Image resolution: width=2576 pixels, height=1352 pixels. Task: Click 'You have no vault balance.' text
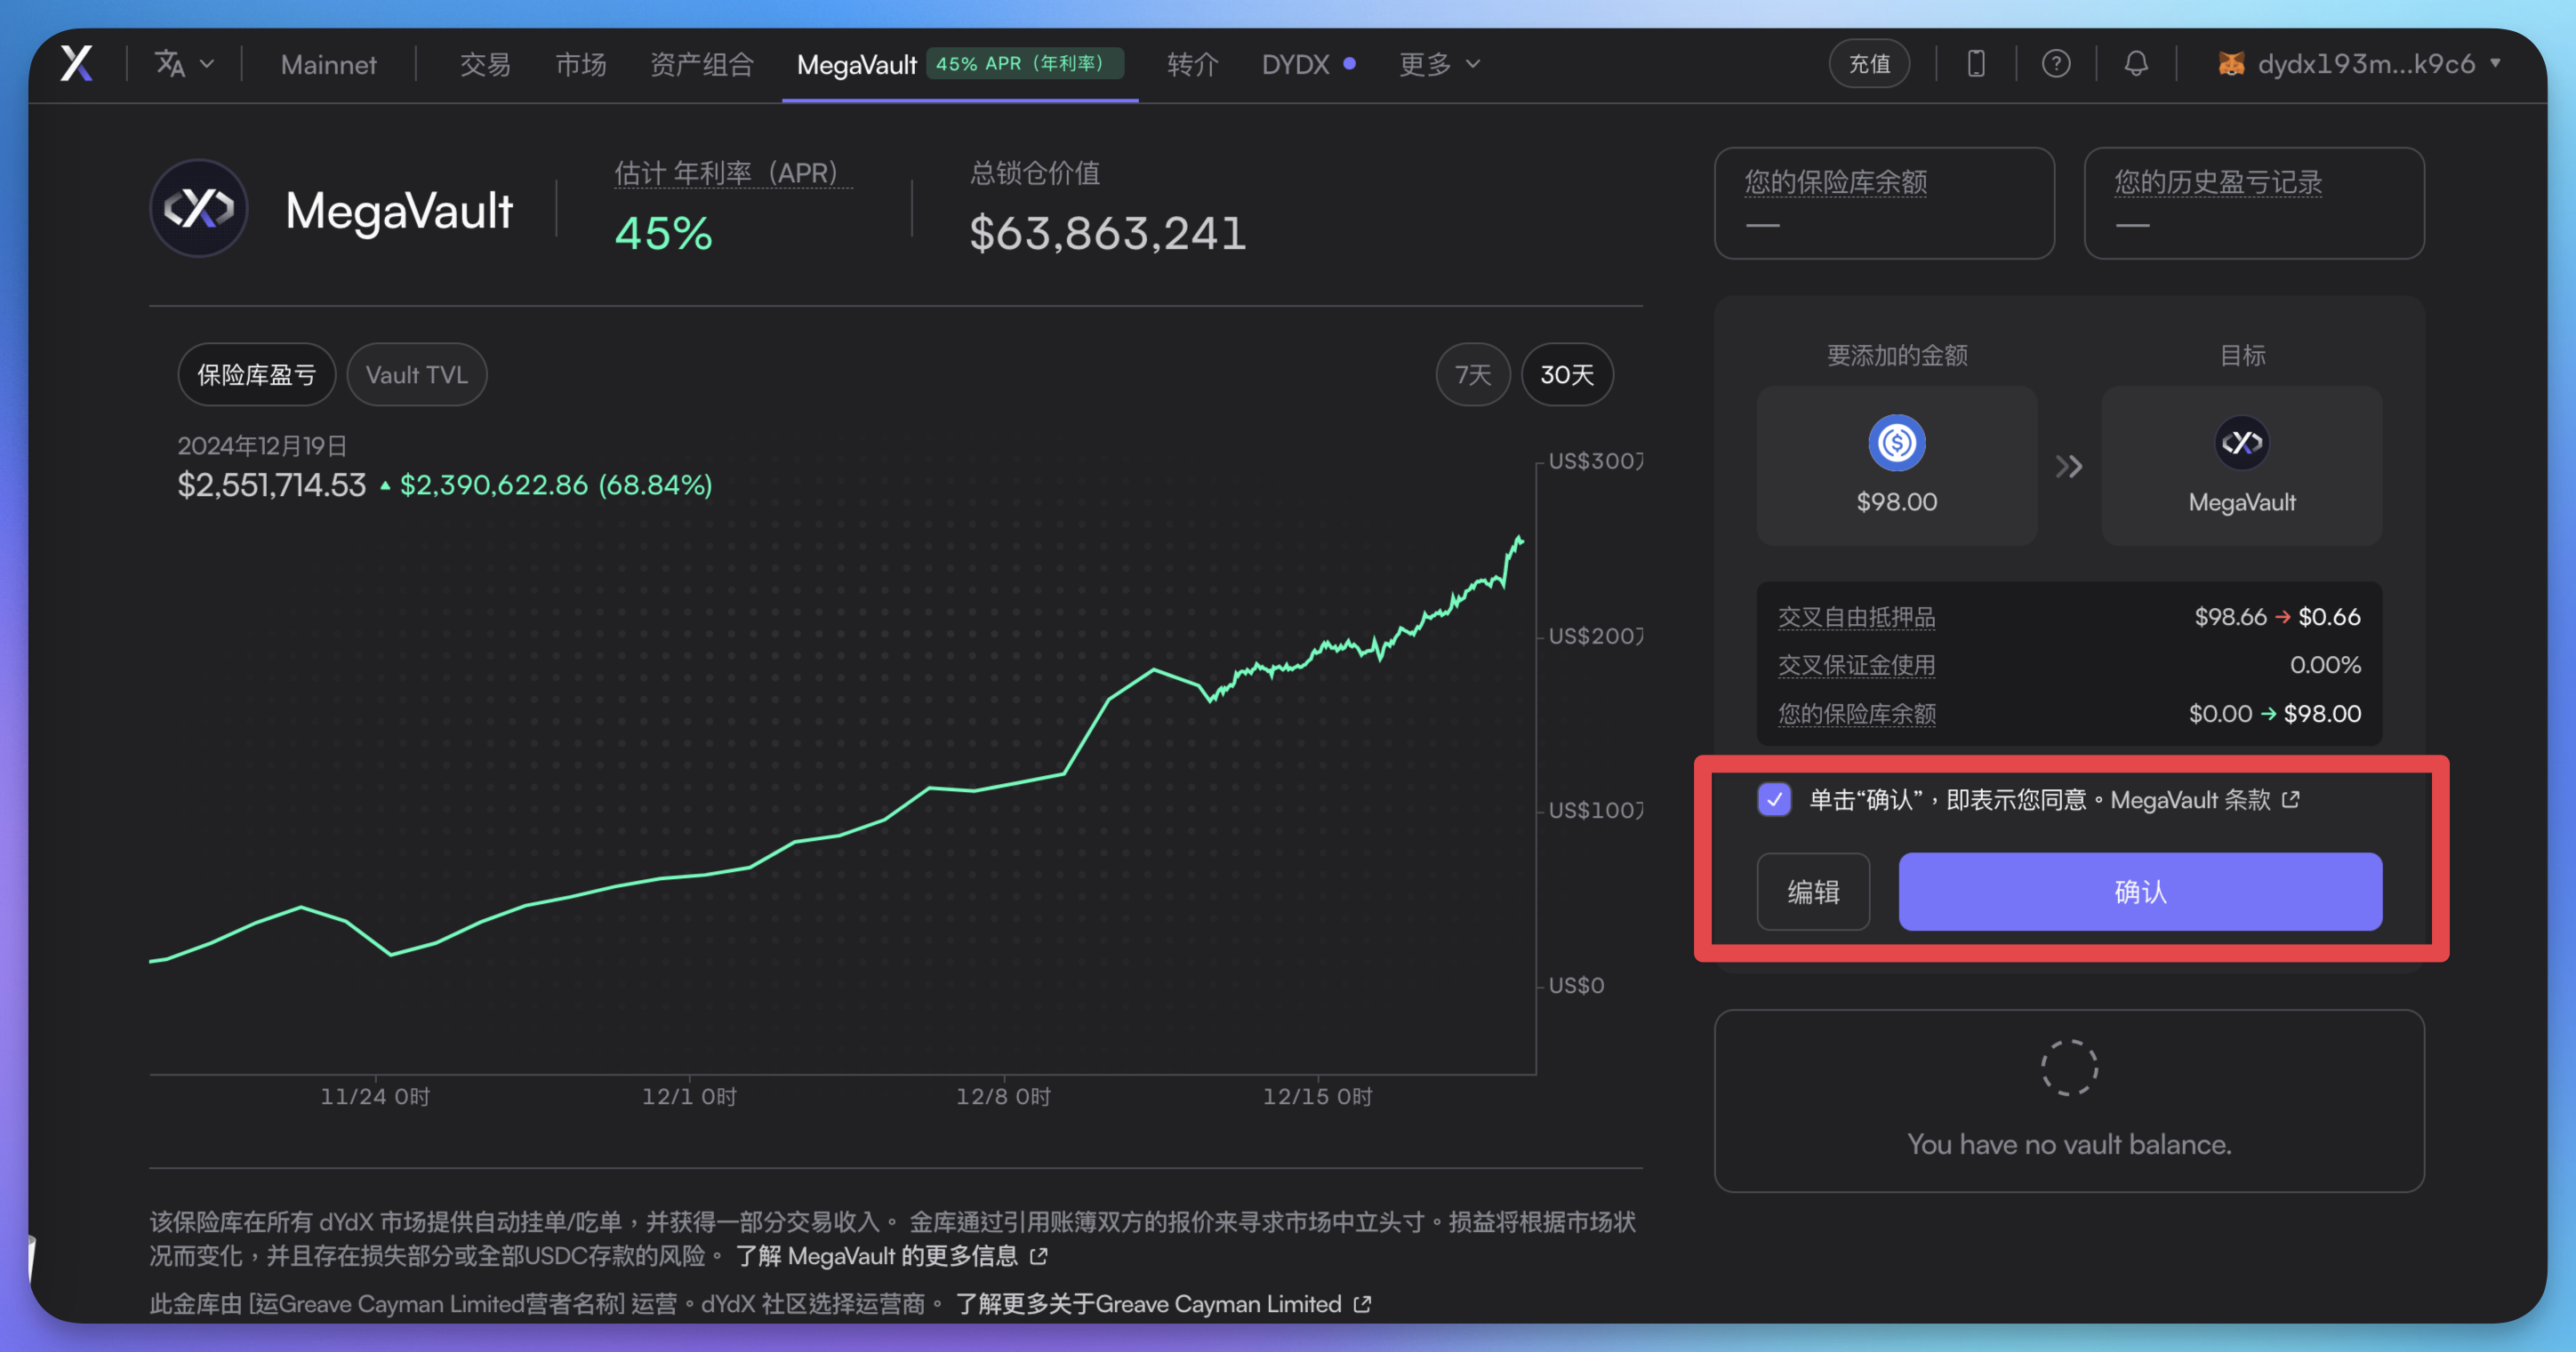click(x=2069, y=1144)
